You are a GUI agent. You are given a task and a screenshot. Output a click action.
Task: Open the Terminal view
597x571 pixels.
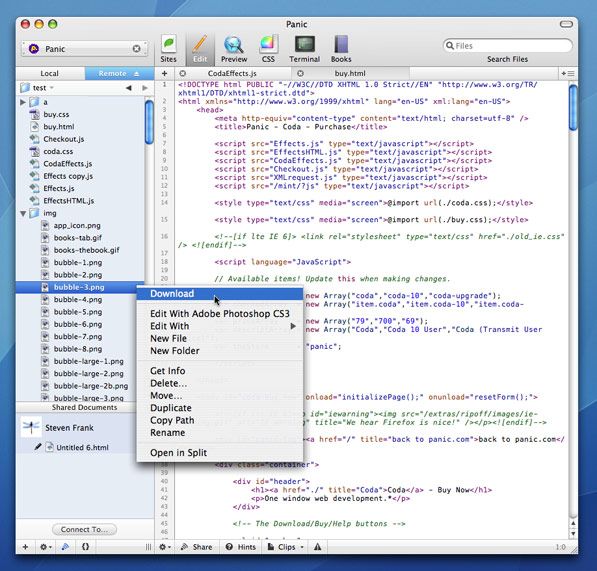[304, 49]
